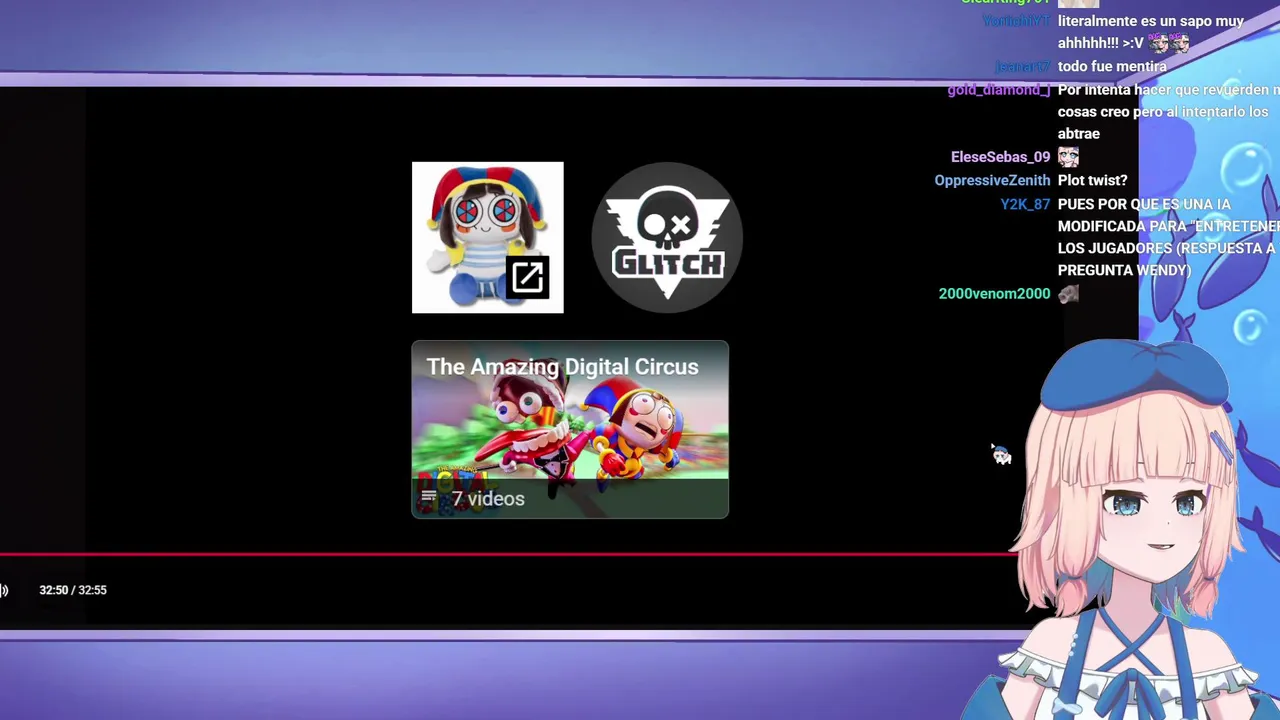Click the 'Plot twist?' chat message
This screenshot has width=1280, height=720.
[x=1092, y=181]
